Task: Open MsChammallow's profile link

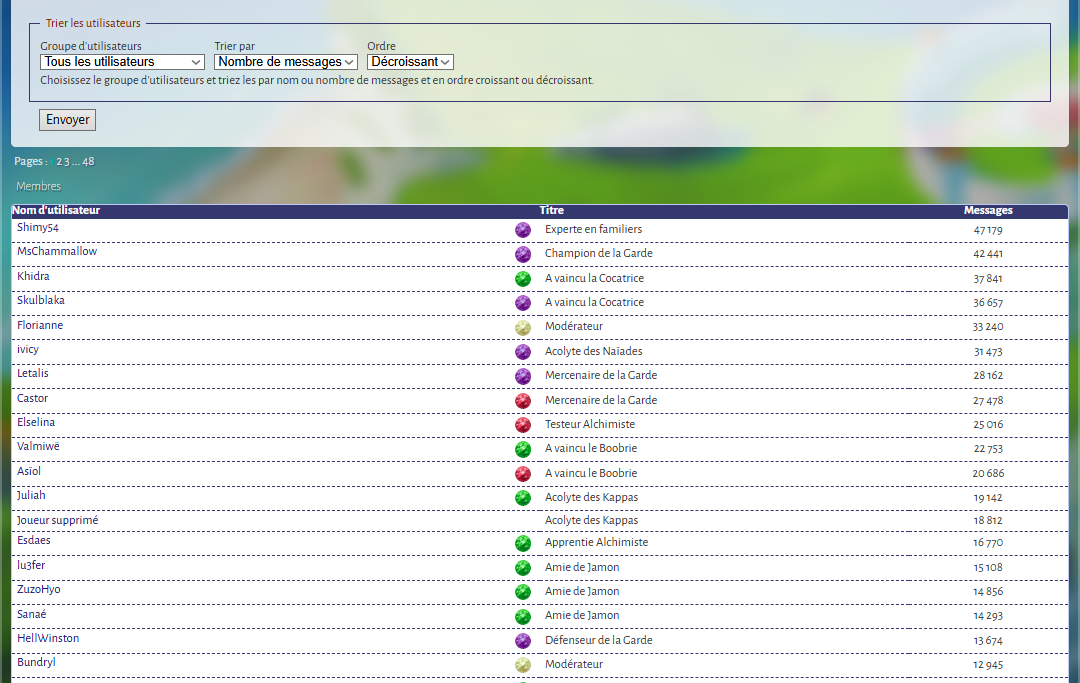Action: [x=57, y=251]
